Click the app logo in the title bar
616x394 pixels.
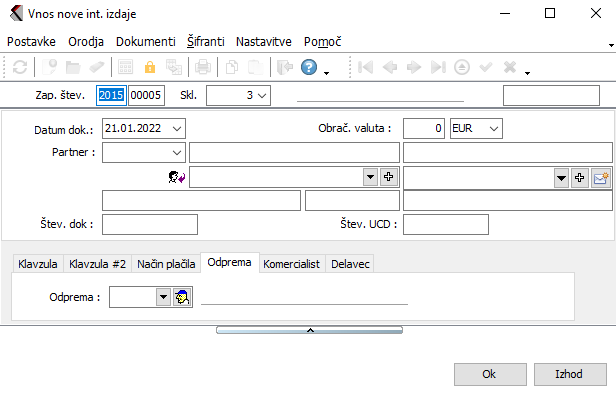click(16, 13)
